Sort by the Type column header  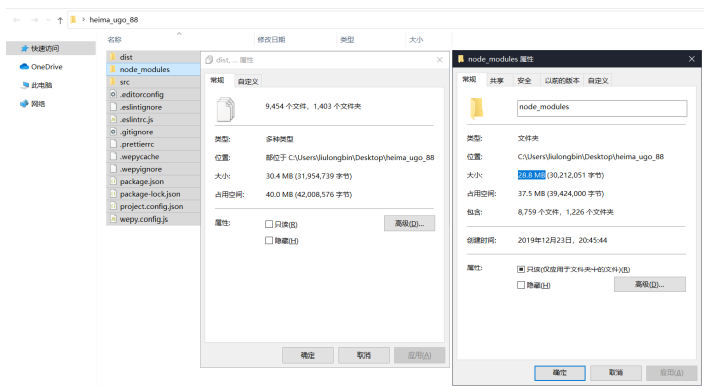click(347, 39)
